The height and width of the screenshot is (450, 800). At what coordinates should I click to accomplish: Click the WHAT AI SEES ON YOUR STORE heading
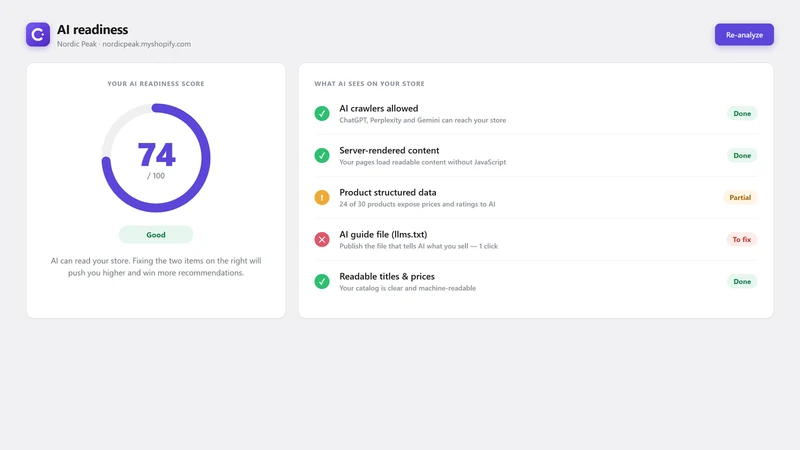[x=369, y=84]
